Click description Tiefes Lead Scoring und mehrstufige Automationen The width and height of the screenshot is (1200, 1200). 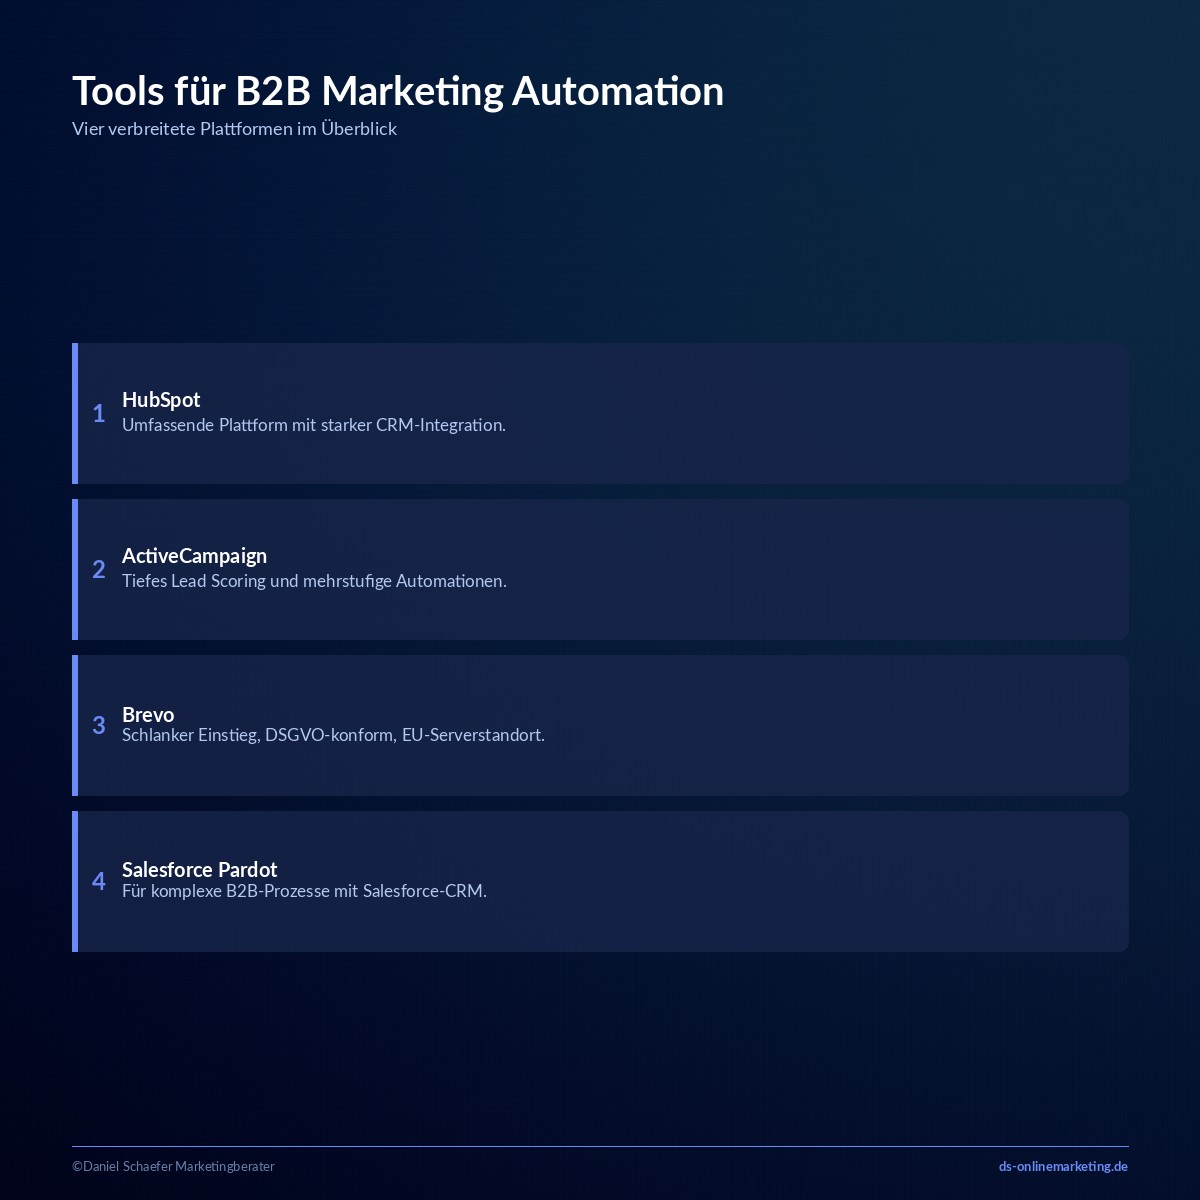point(314,581)
